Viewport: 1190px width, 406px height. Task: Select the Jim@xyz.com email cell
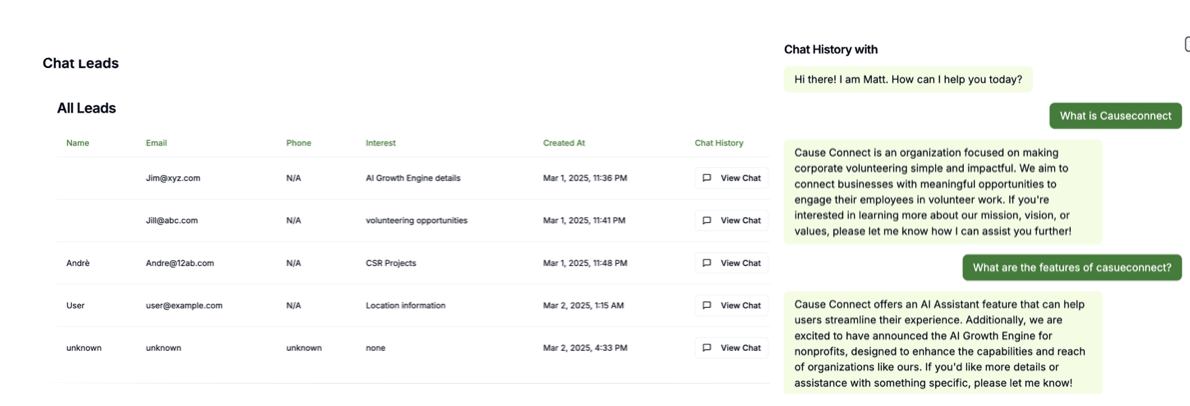click(x=173, y=178)
